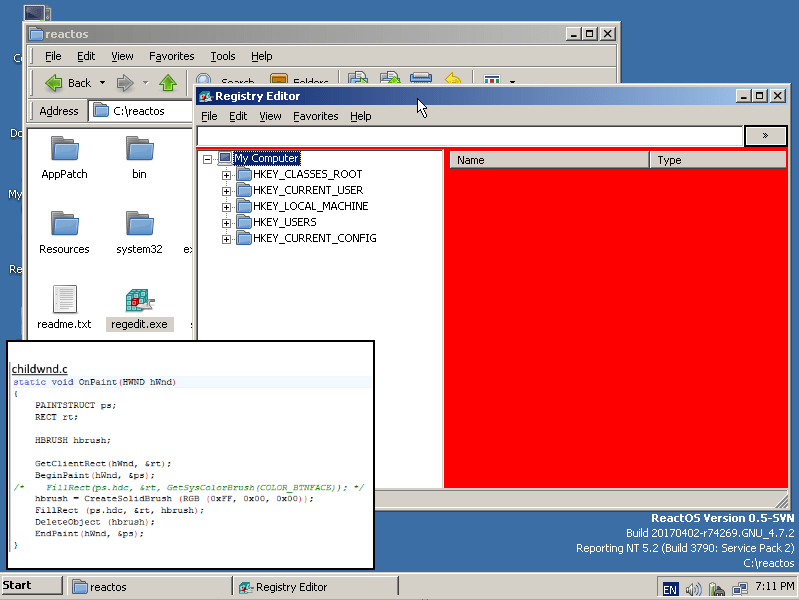Click the 7:11 PM clock
The image size is (799, 600).
click(x=774, y=586)
